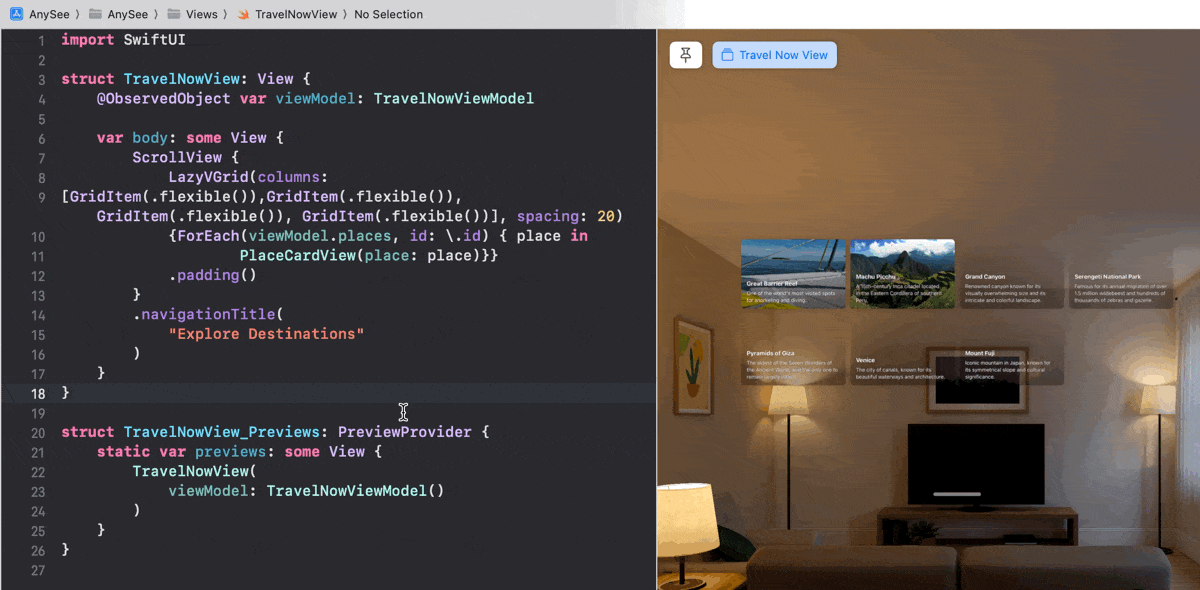Click the Pyramids of Giza card
Viewport: 1200px width, 590px height.
coord(793,364)
